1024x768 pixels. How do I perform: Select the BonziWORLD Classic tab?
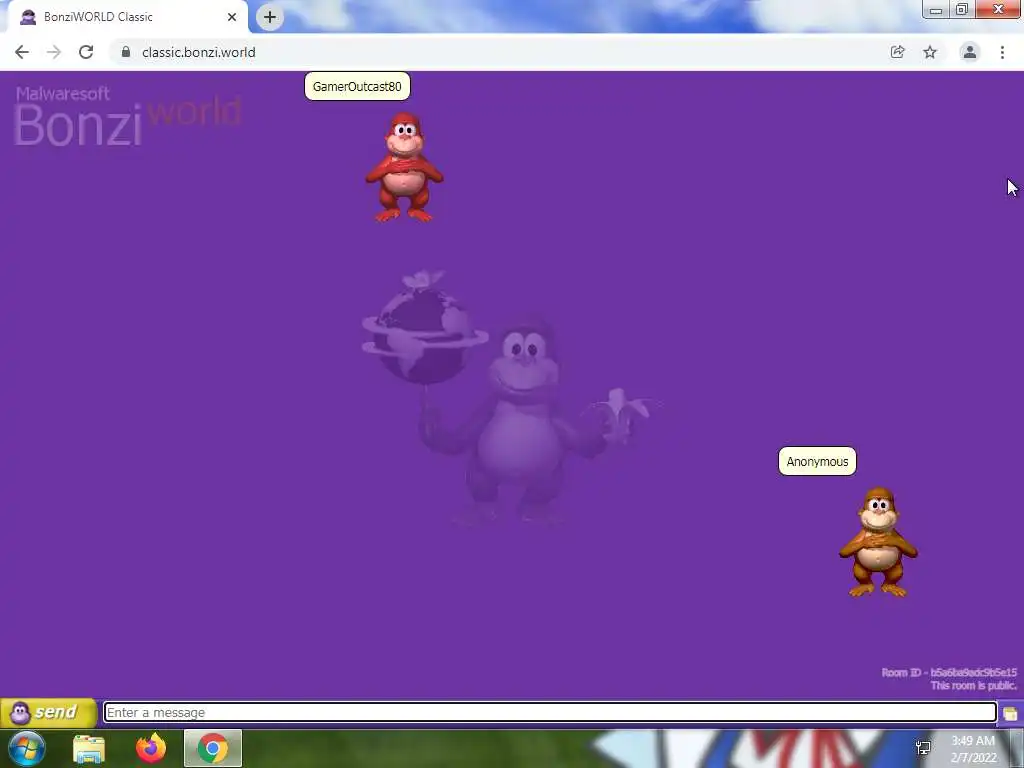[127, 17]
